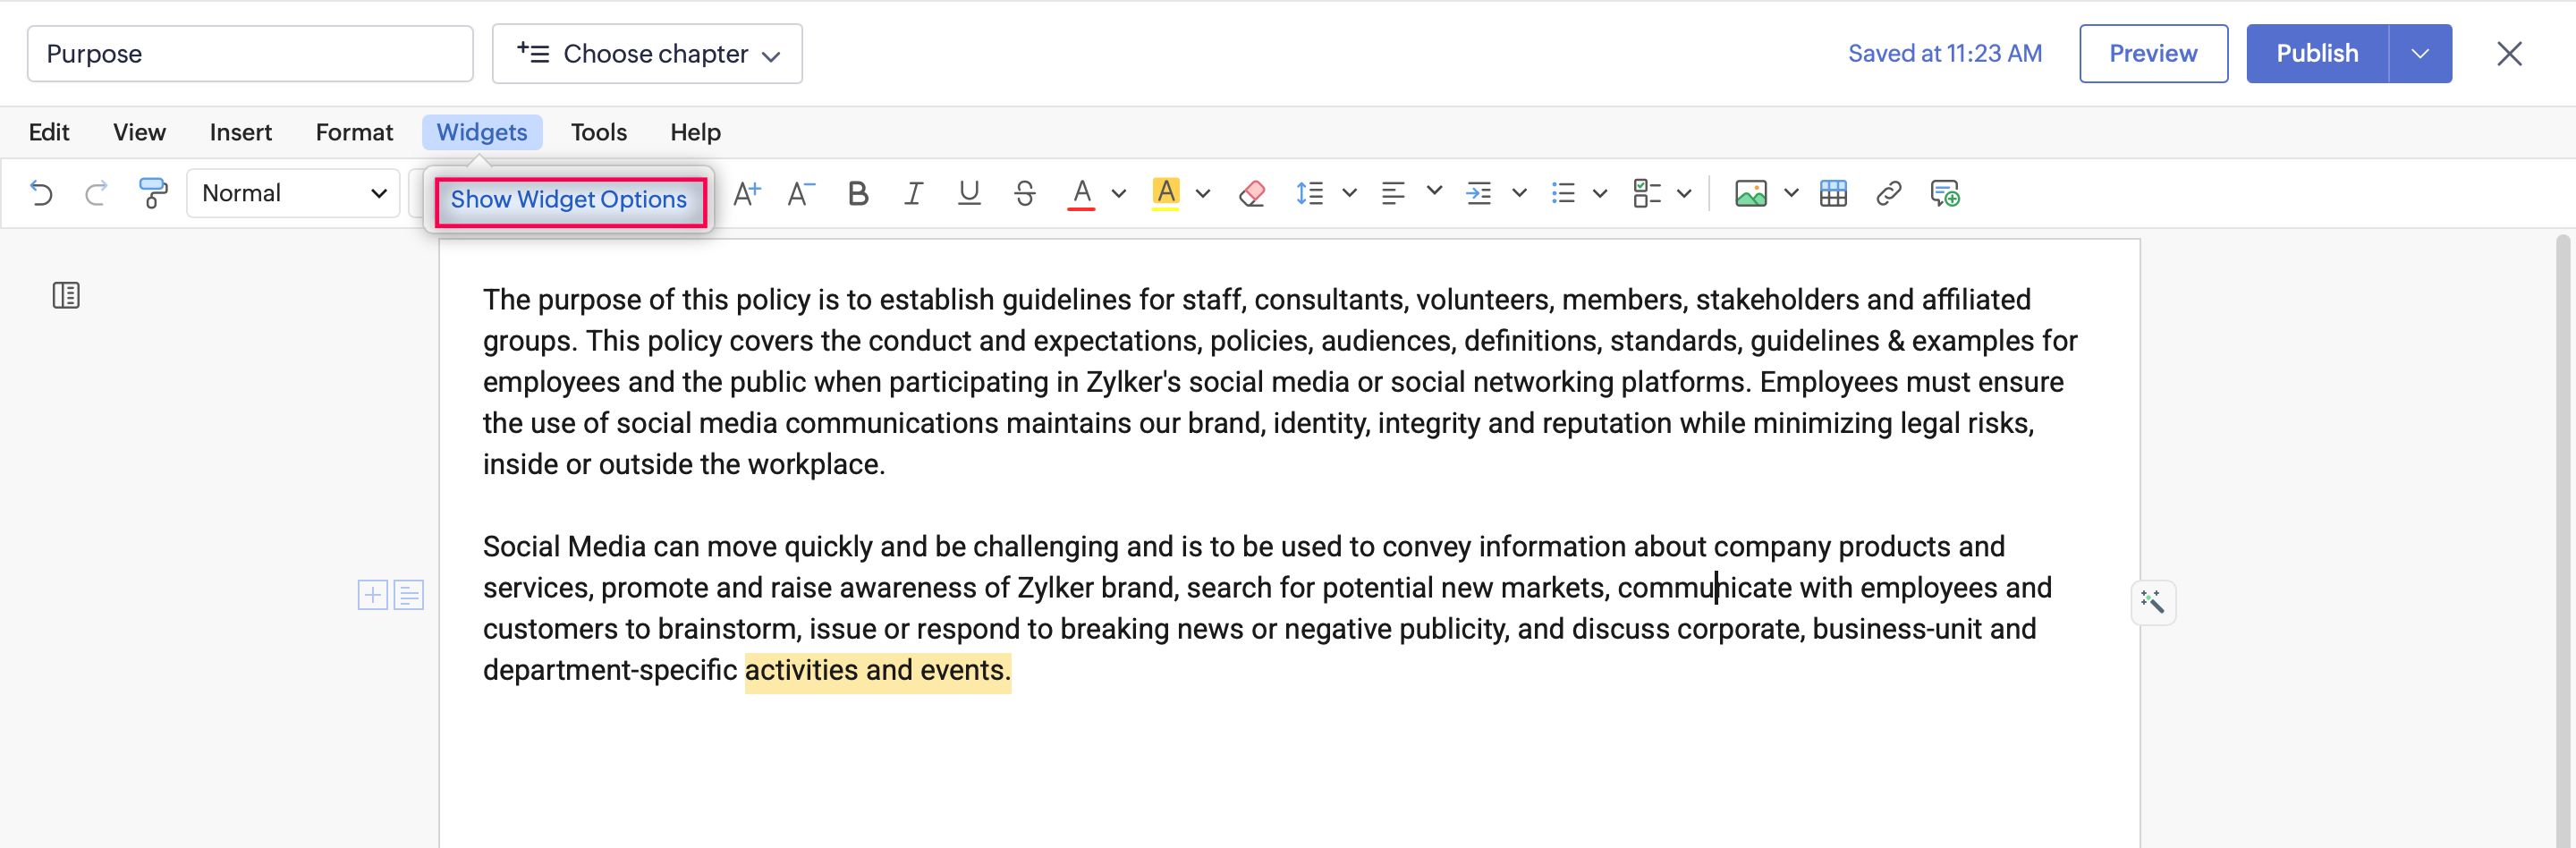Screen dimensions: 2576x848
Task: Insert a hyperlink
Action: [x=1889, y=193]
